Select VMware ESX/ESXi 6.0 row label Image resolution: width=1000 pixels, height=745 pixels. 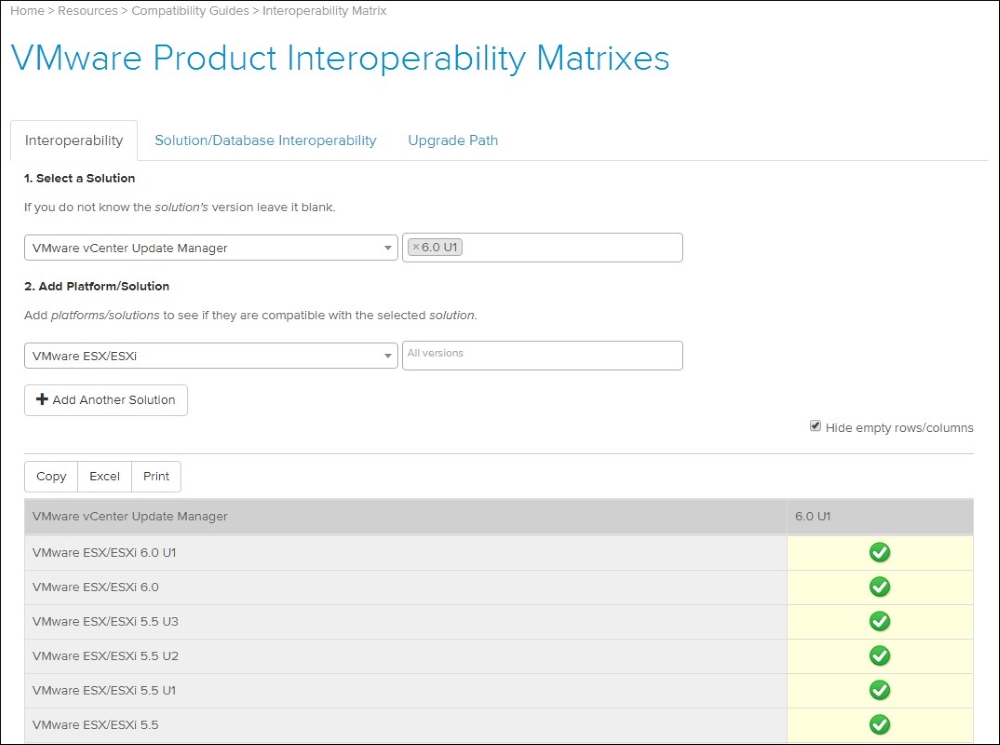(96, 587)
